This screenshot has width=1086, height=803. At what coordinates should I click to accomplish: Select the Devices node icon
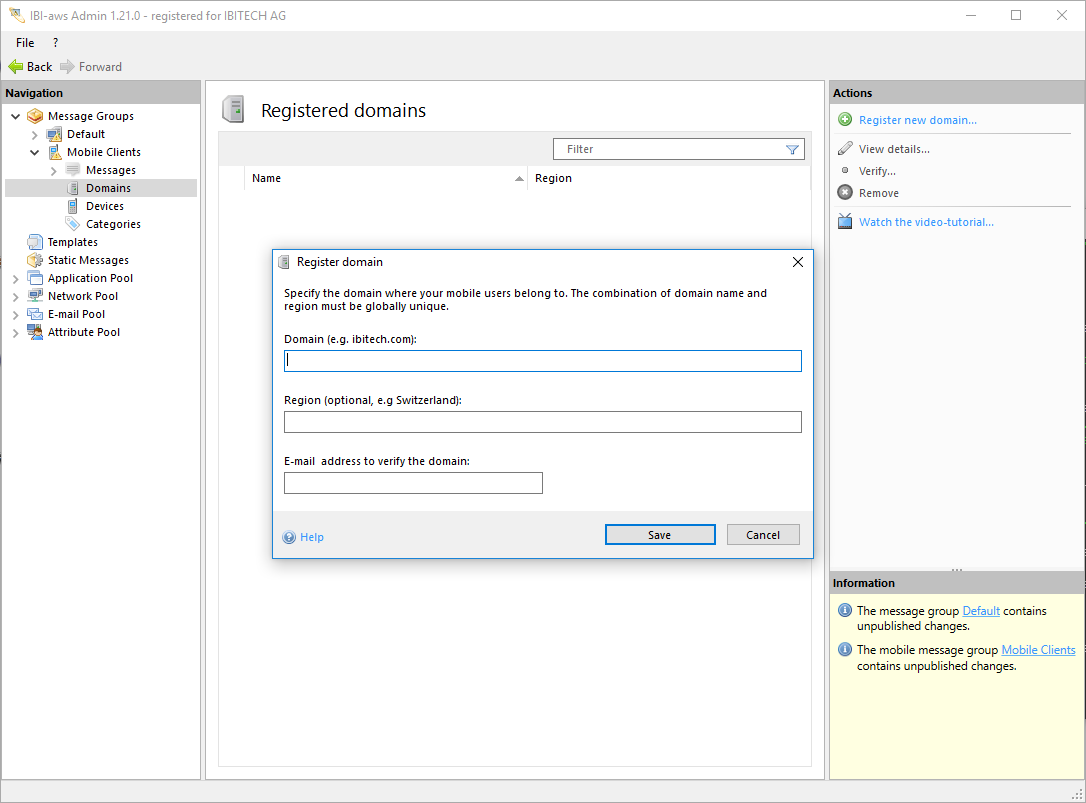tap(73, 206)
